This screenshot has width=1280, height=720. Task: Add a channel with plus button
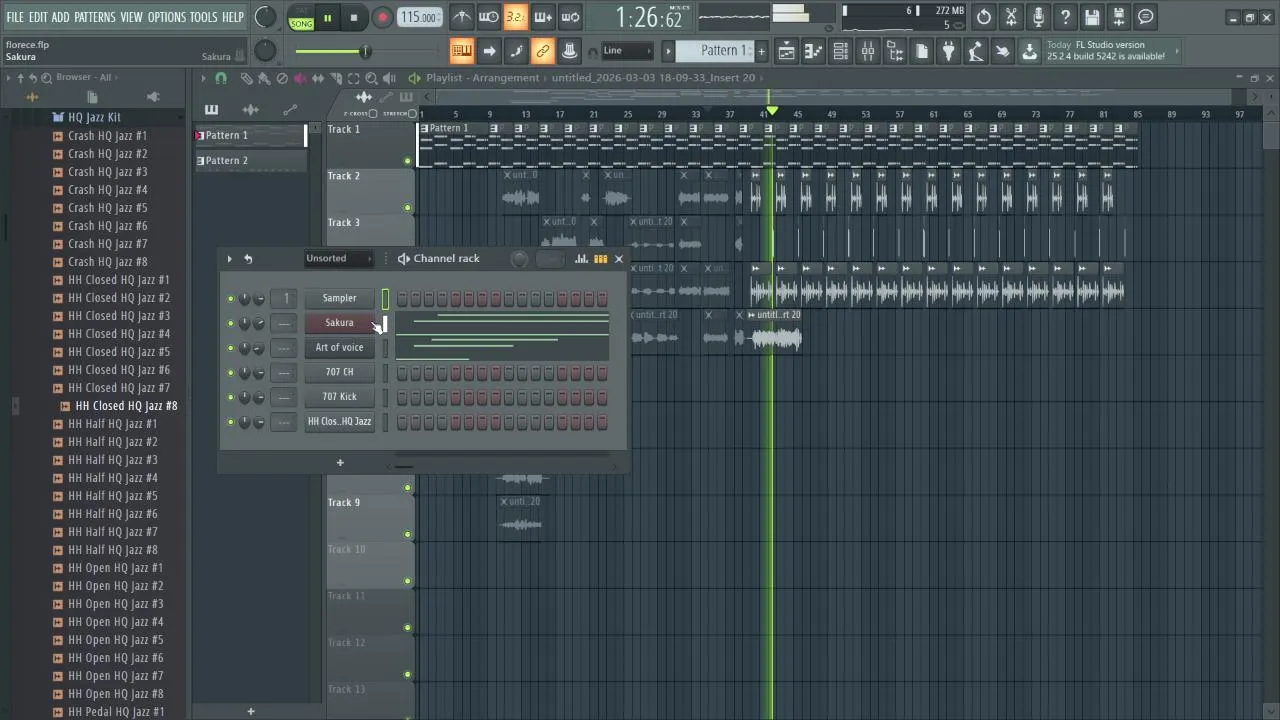(x=340, y=462)
